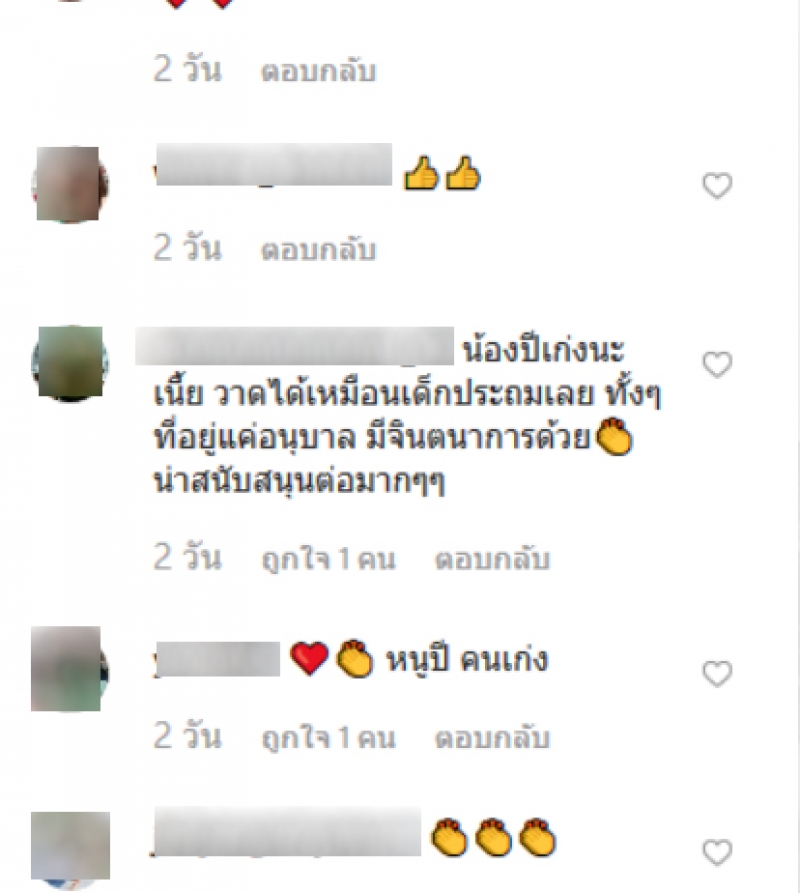Open blurred username of thumbs-up commenter
The height and width of the screenshot is (893, 800).
tap(273, 165)
